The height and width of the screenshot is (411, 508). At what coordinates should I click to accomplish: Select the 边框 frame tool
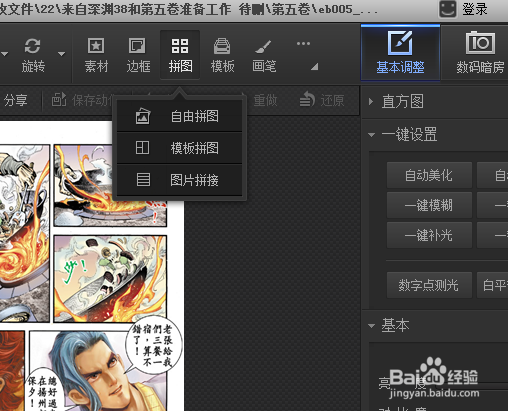tap(138, 55)
